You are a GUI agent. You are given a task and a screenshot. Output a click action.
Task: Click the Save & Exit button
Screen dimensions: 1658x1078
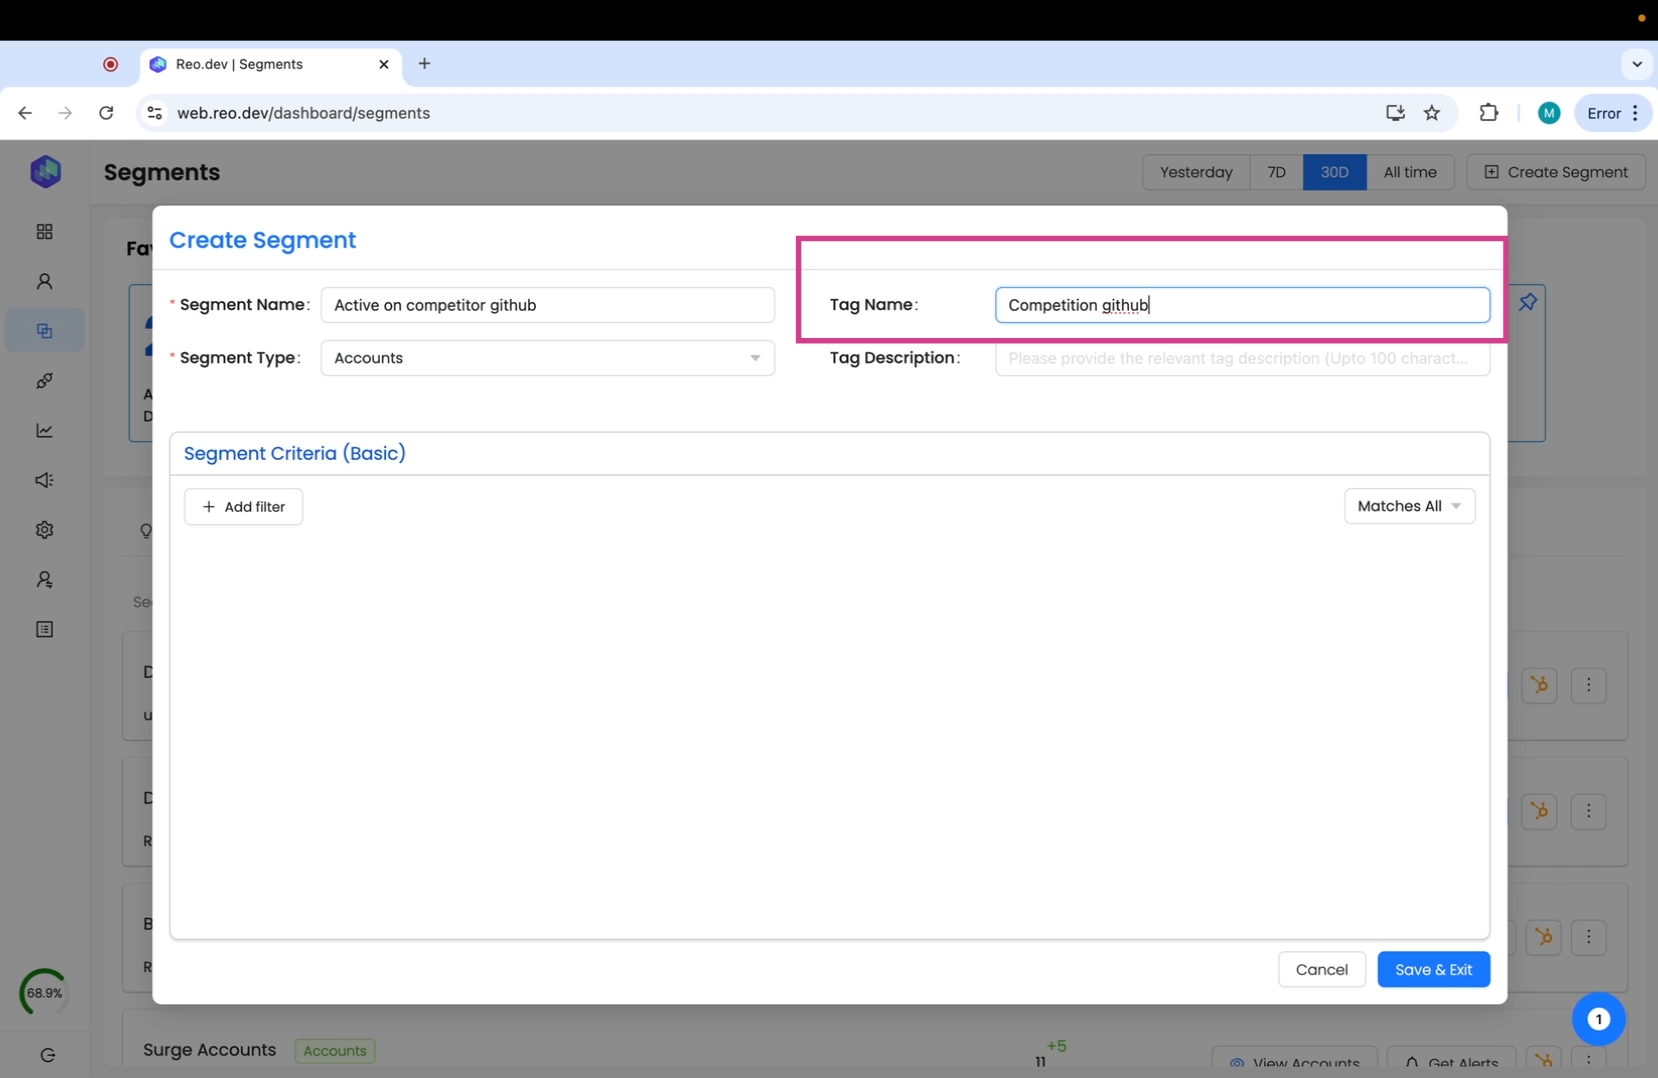tap(1432, 969)
